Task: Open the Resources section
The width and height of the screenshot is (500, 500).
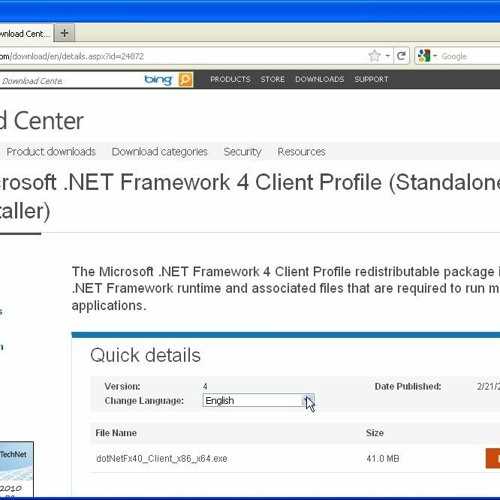Action: [301, 152]
